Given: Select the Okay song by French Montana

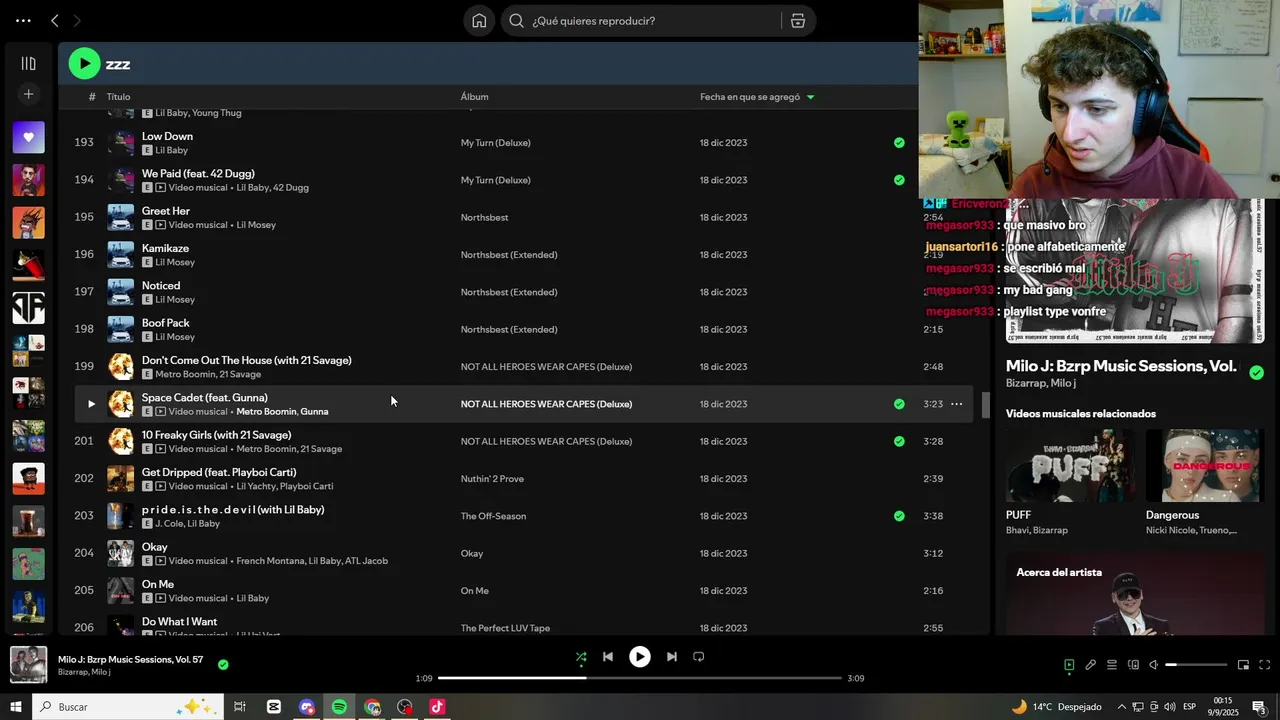Looking at the screenshot, I should (523, 553).
